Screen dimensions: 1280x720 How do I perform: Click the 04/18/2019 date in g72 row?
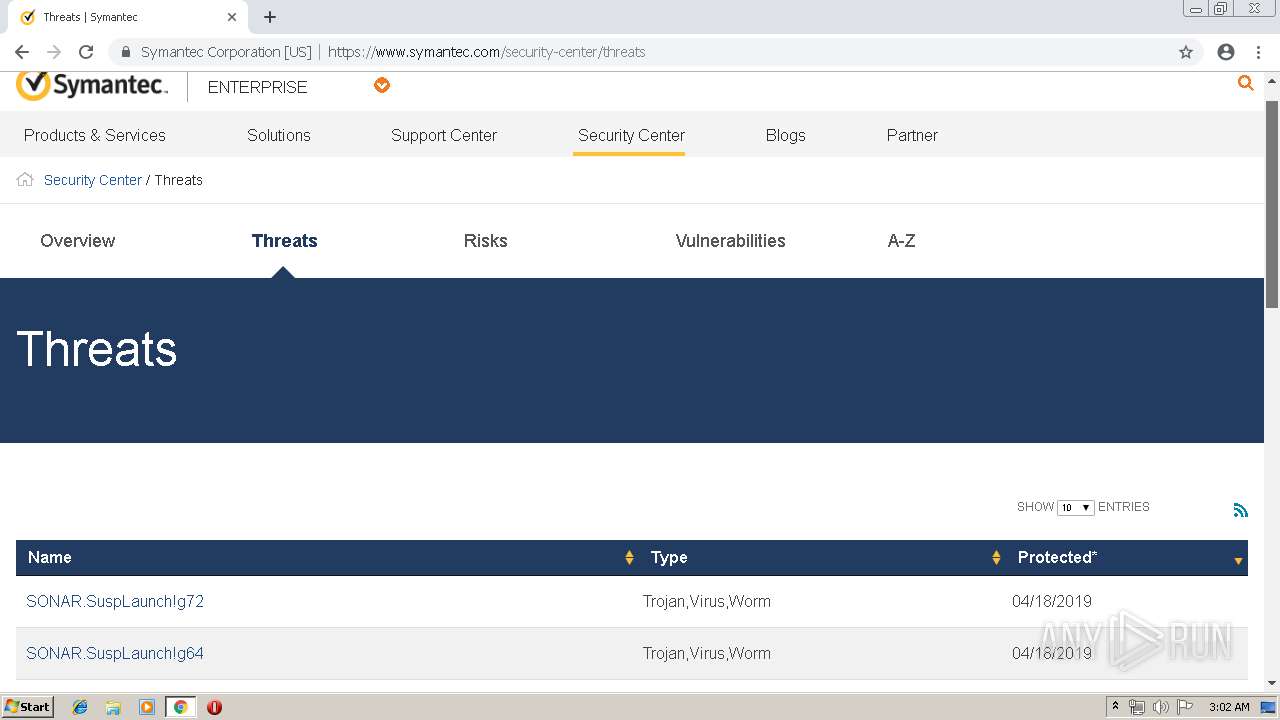[1052, 601]
